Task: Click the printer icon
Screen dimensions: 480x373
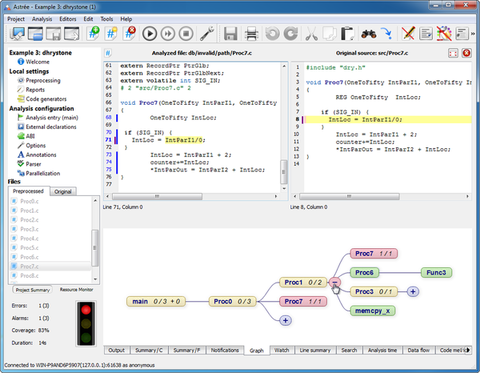Action: click(x=251, y=34)
